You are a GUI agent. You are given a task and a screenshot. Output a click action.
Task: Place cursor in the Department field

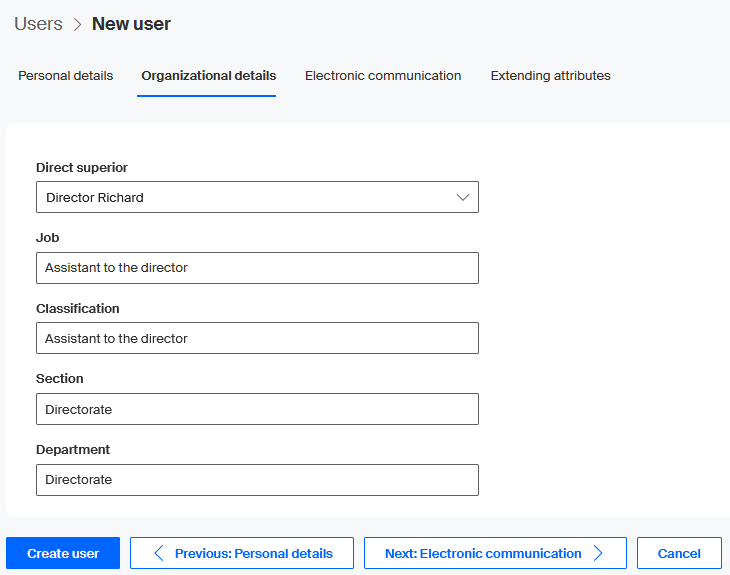[256, 480]
